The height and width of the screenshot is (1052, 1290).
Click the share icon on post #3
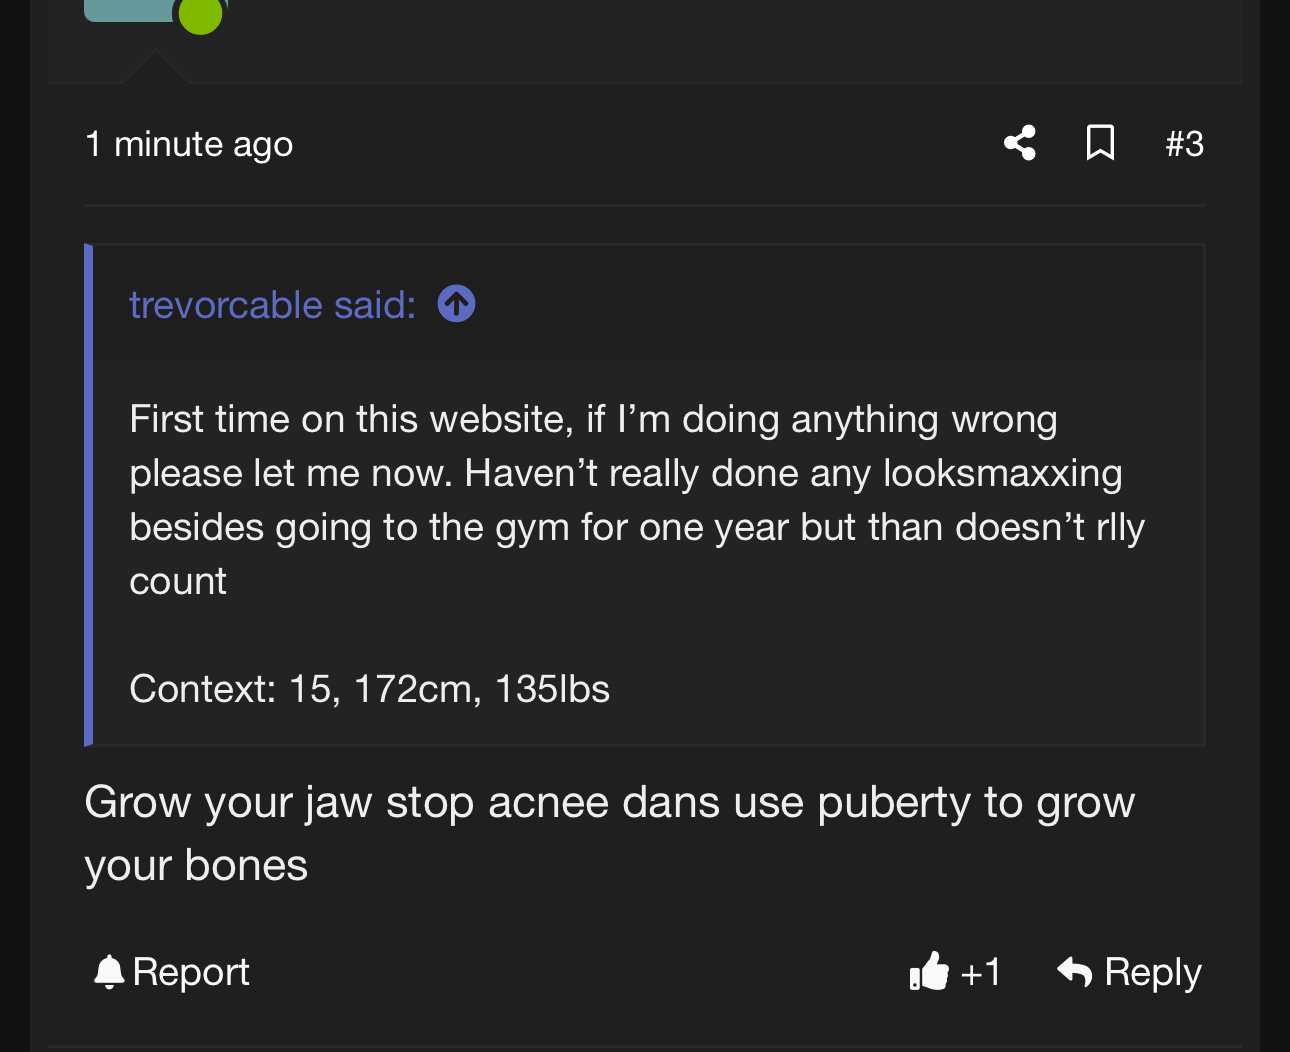pos(1019,143)
